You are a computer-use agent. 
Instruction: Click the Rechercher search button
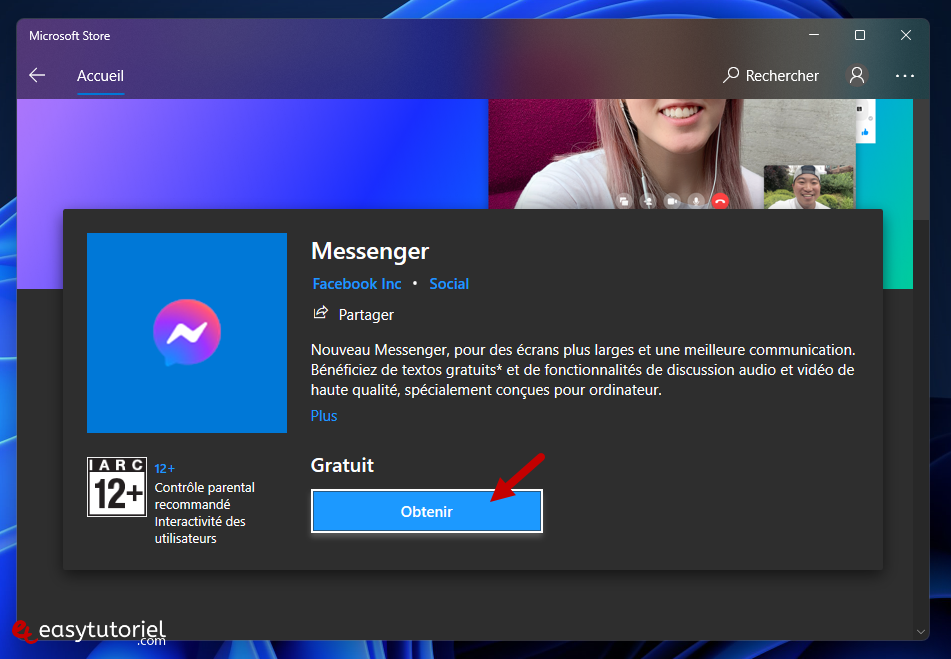coord(771,75)
